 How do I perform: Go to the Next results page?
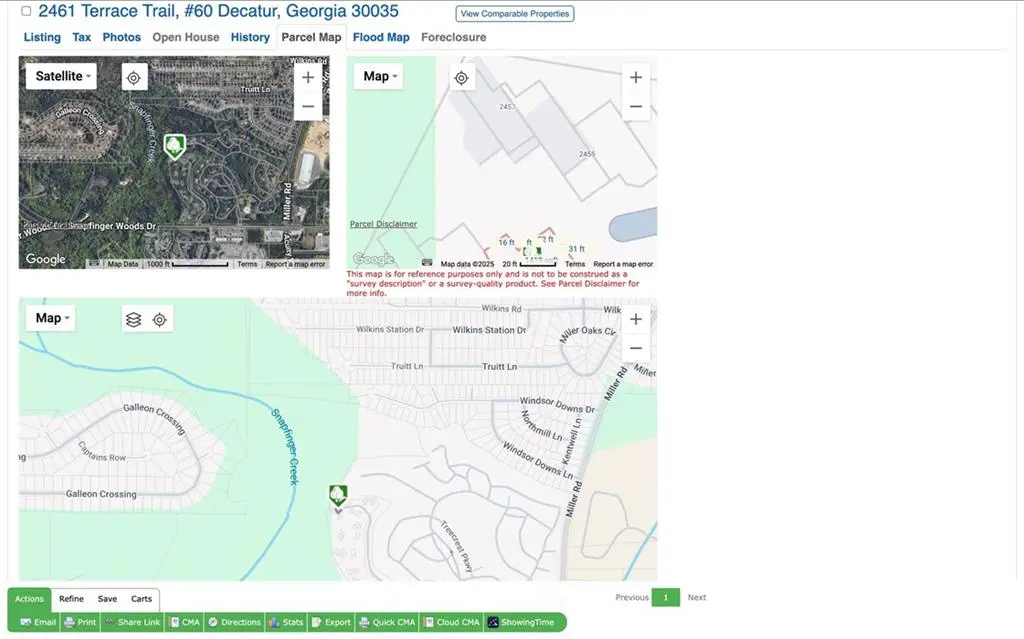pyautogui.click(x=697, y=598)
